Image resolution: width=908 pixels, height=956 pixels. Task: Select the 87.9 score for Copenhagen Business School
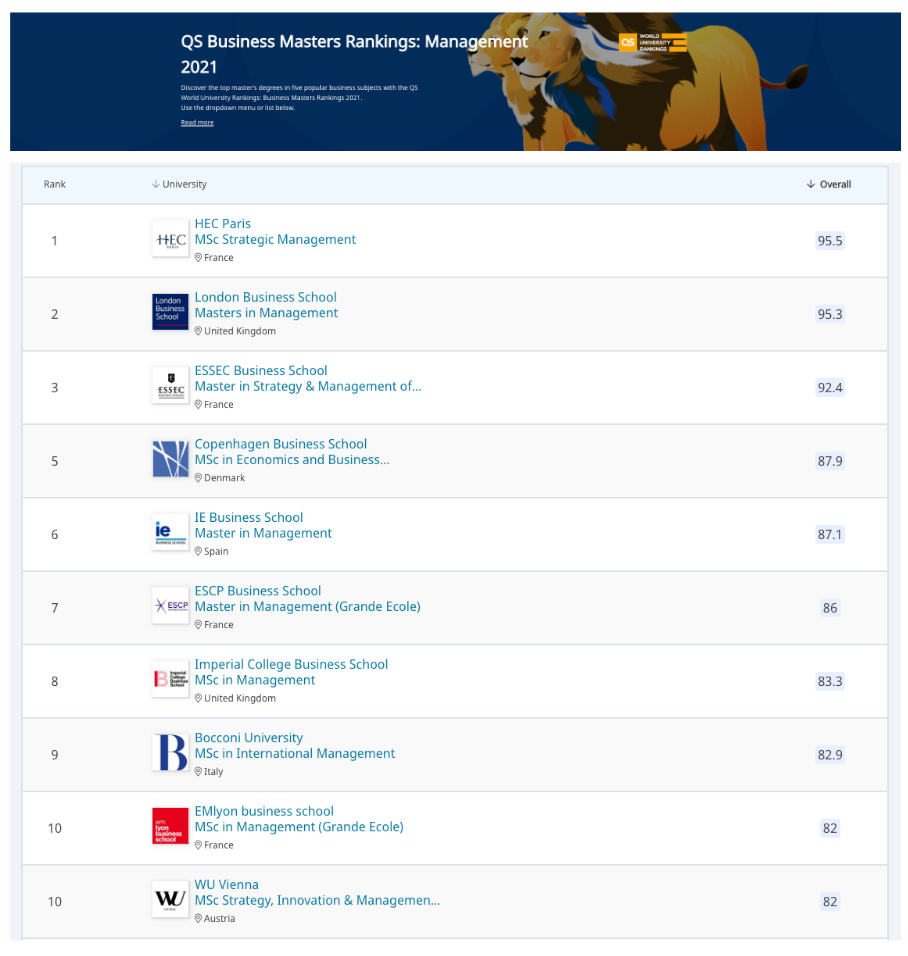pyautogui.click(x=830, y=461)
